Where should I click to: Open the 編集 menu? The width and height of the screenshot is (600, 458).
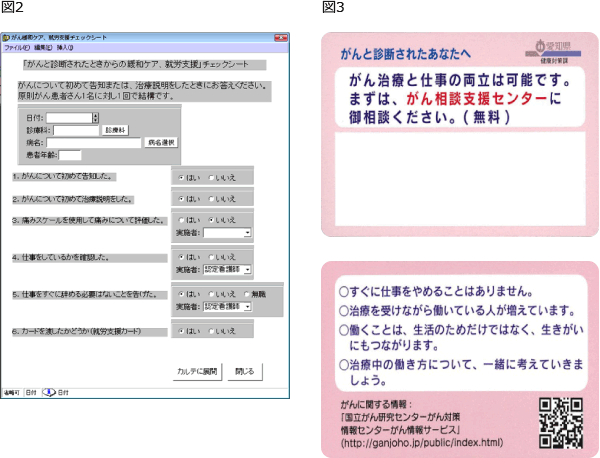[x=43, y=47]
